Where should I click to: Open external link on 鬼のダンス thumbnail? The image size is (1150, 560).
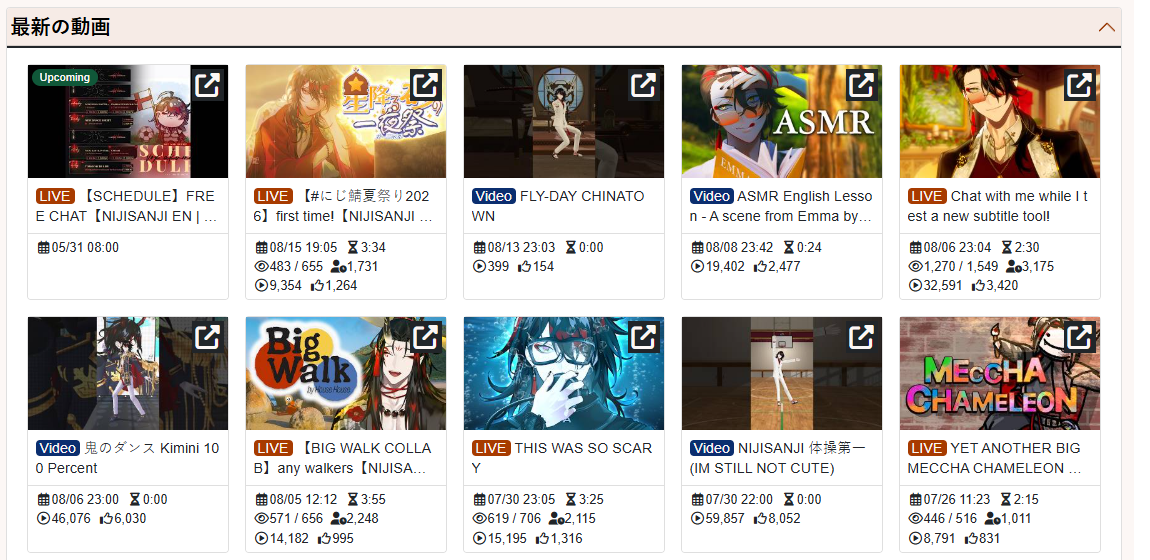pyautogui.click(x=208, y=337)
